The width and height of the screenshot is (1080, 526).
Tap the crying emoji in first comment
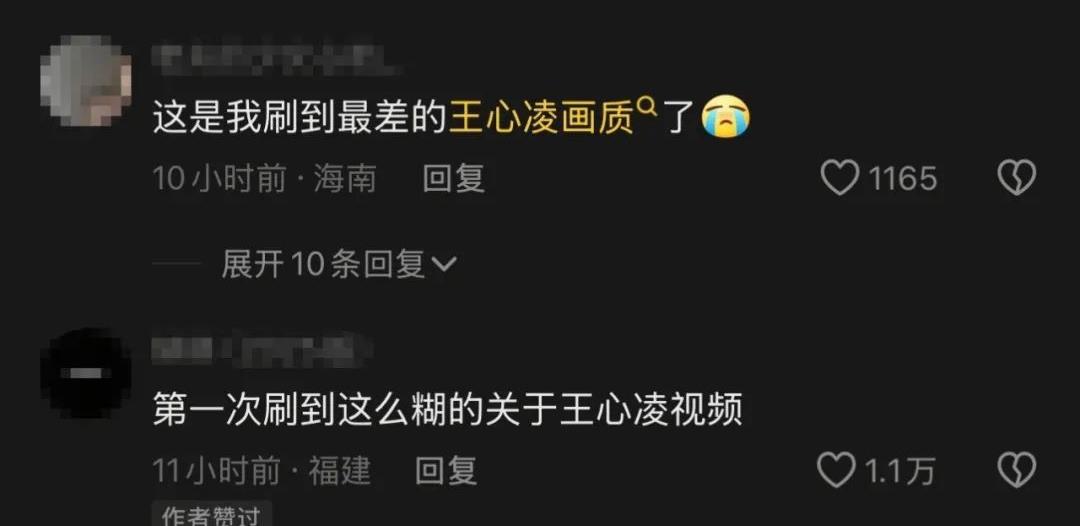725,117
